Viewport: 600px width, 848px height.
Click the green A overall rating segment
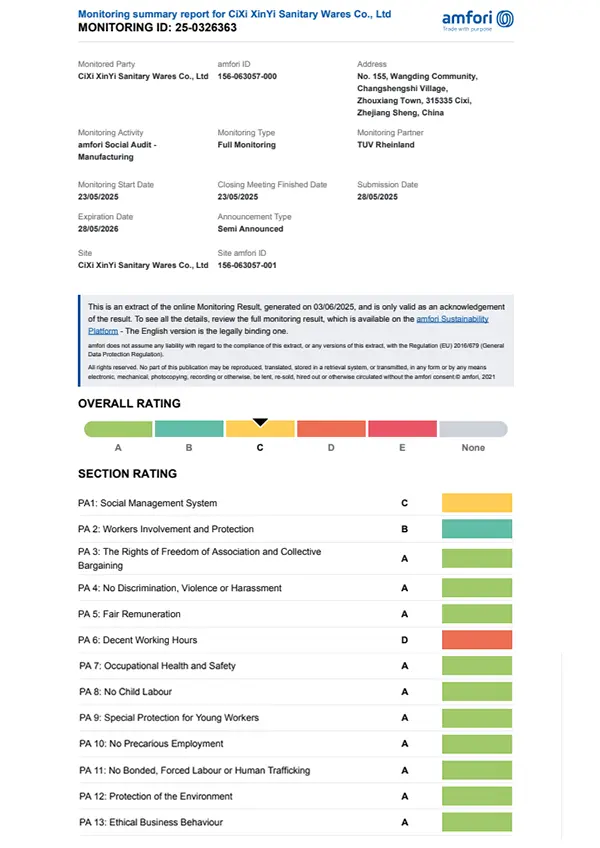(118, 429)
